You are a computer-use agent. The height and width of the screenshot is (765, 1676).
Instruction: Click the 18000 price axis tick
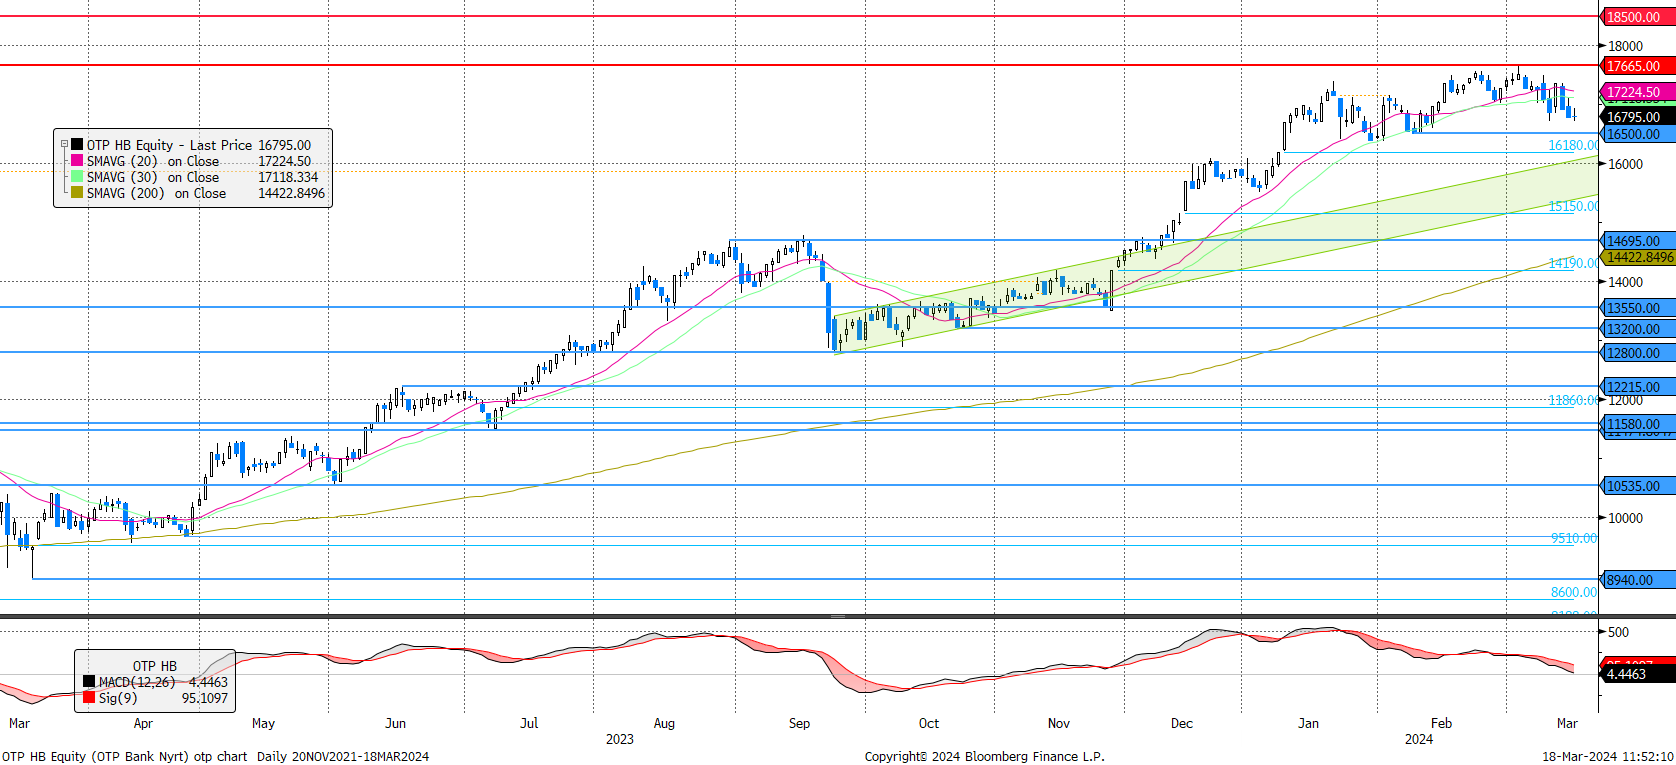coord(1625,46)
